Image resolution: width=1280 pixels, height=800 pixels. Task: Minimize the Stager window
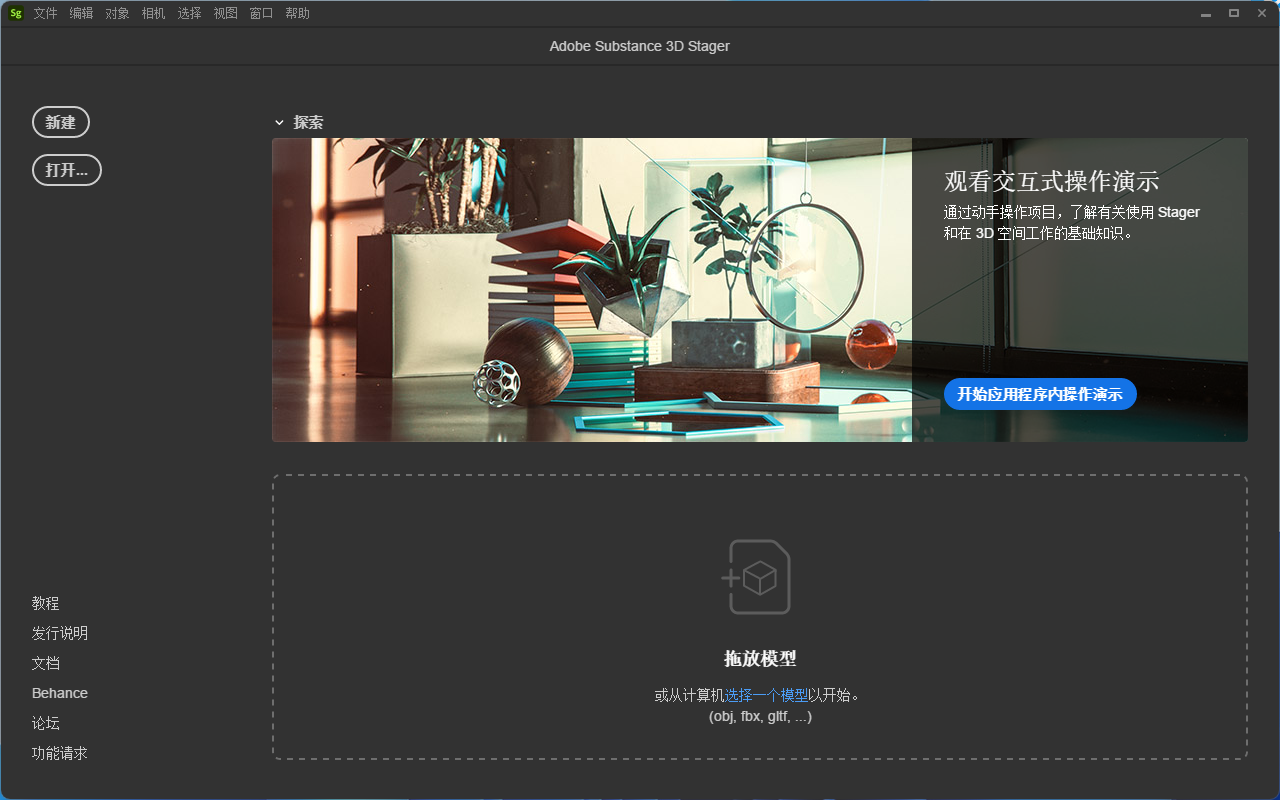(1207, 13)
